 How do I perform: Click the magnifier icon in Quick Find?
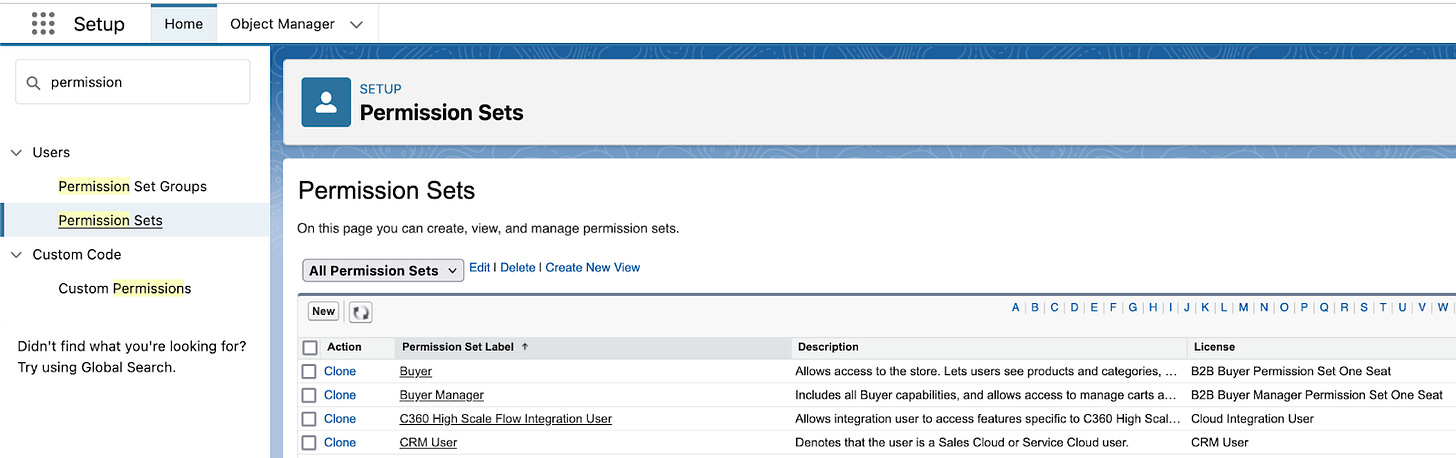[x=34, y=82]
